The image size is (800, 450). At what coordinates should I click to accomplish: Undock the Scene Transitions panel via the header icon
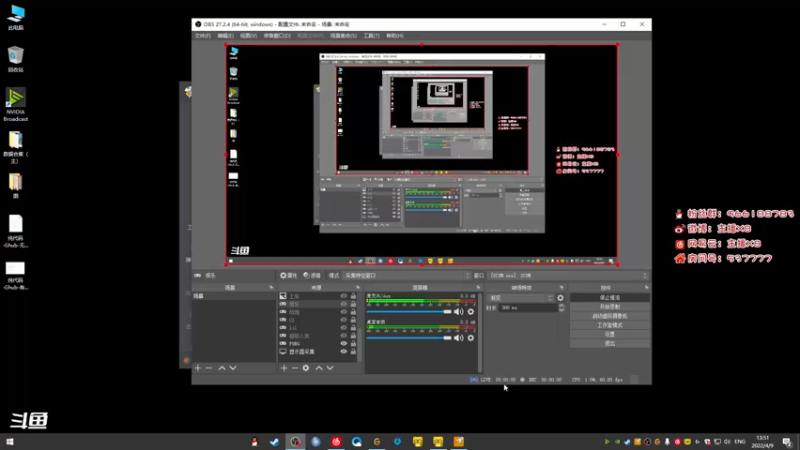pos(562,288)
